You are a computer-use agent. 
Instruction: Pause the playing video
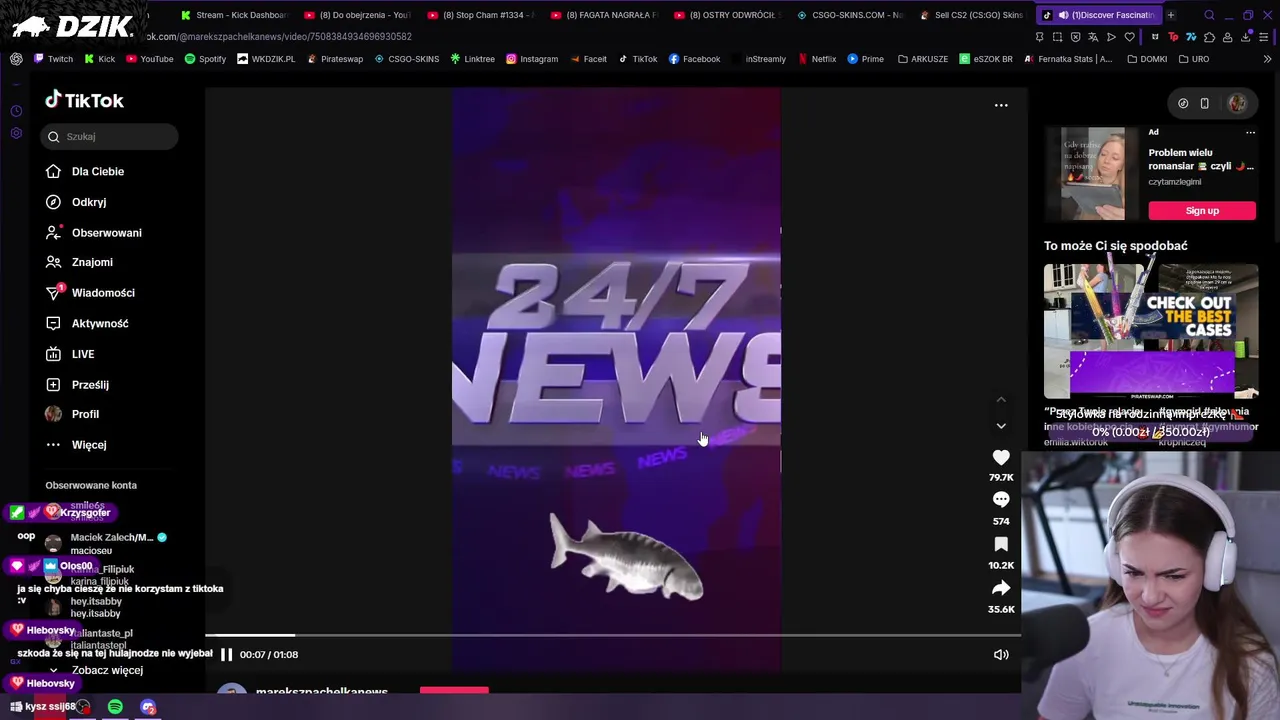coord(226,654)
